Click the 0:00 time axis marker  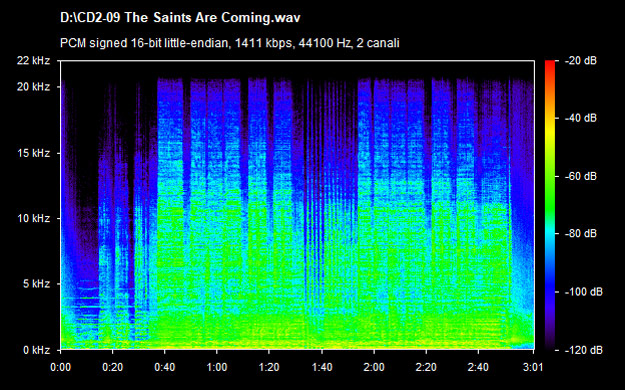(x=61, y=367)
